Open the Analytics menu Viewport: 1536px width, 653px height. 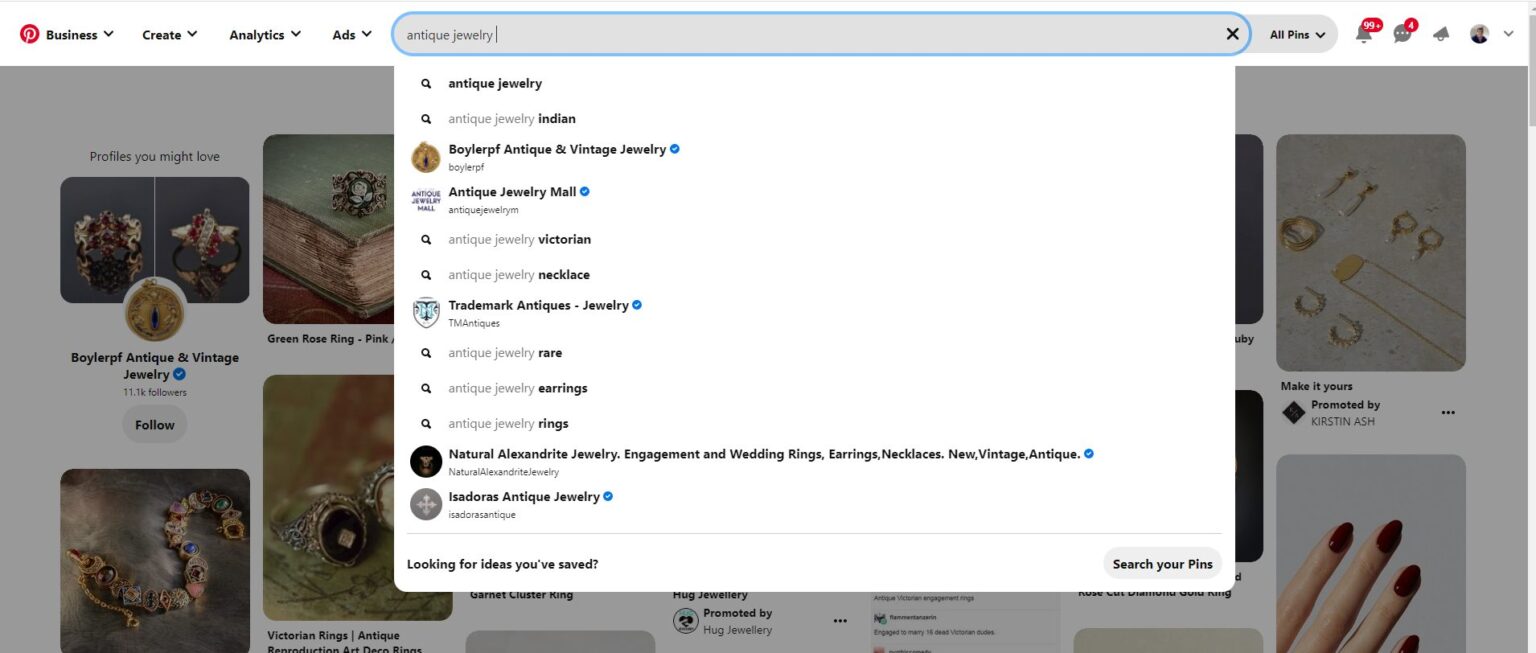pos(263,33)
